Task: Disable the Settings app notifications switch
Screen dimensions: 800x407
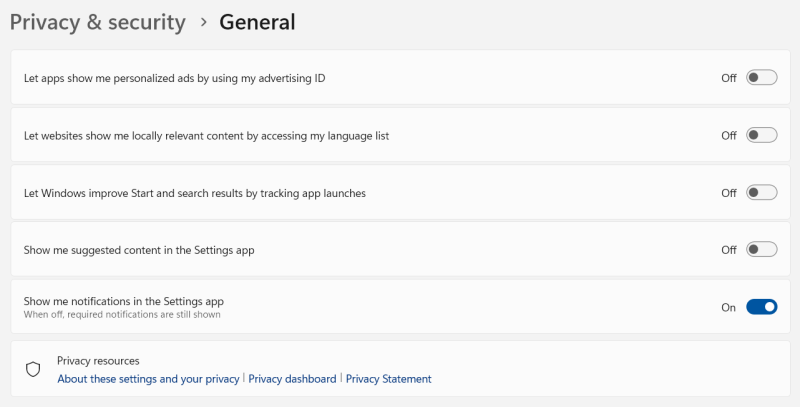Action: [761, 307]
